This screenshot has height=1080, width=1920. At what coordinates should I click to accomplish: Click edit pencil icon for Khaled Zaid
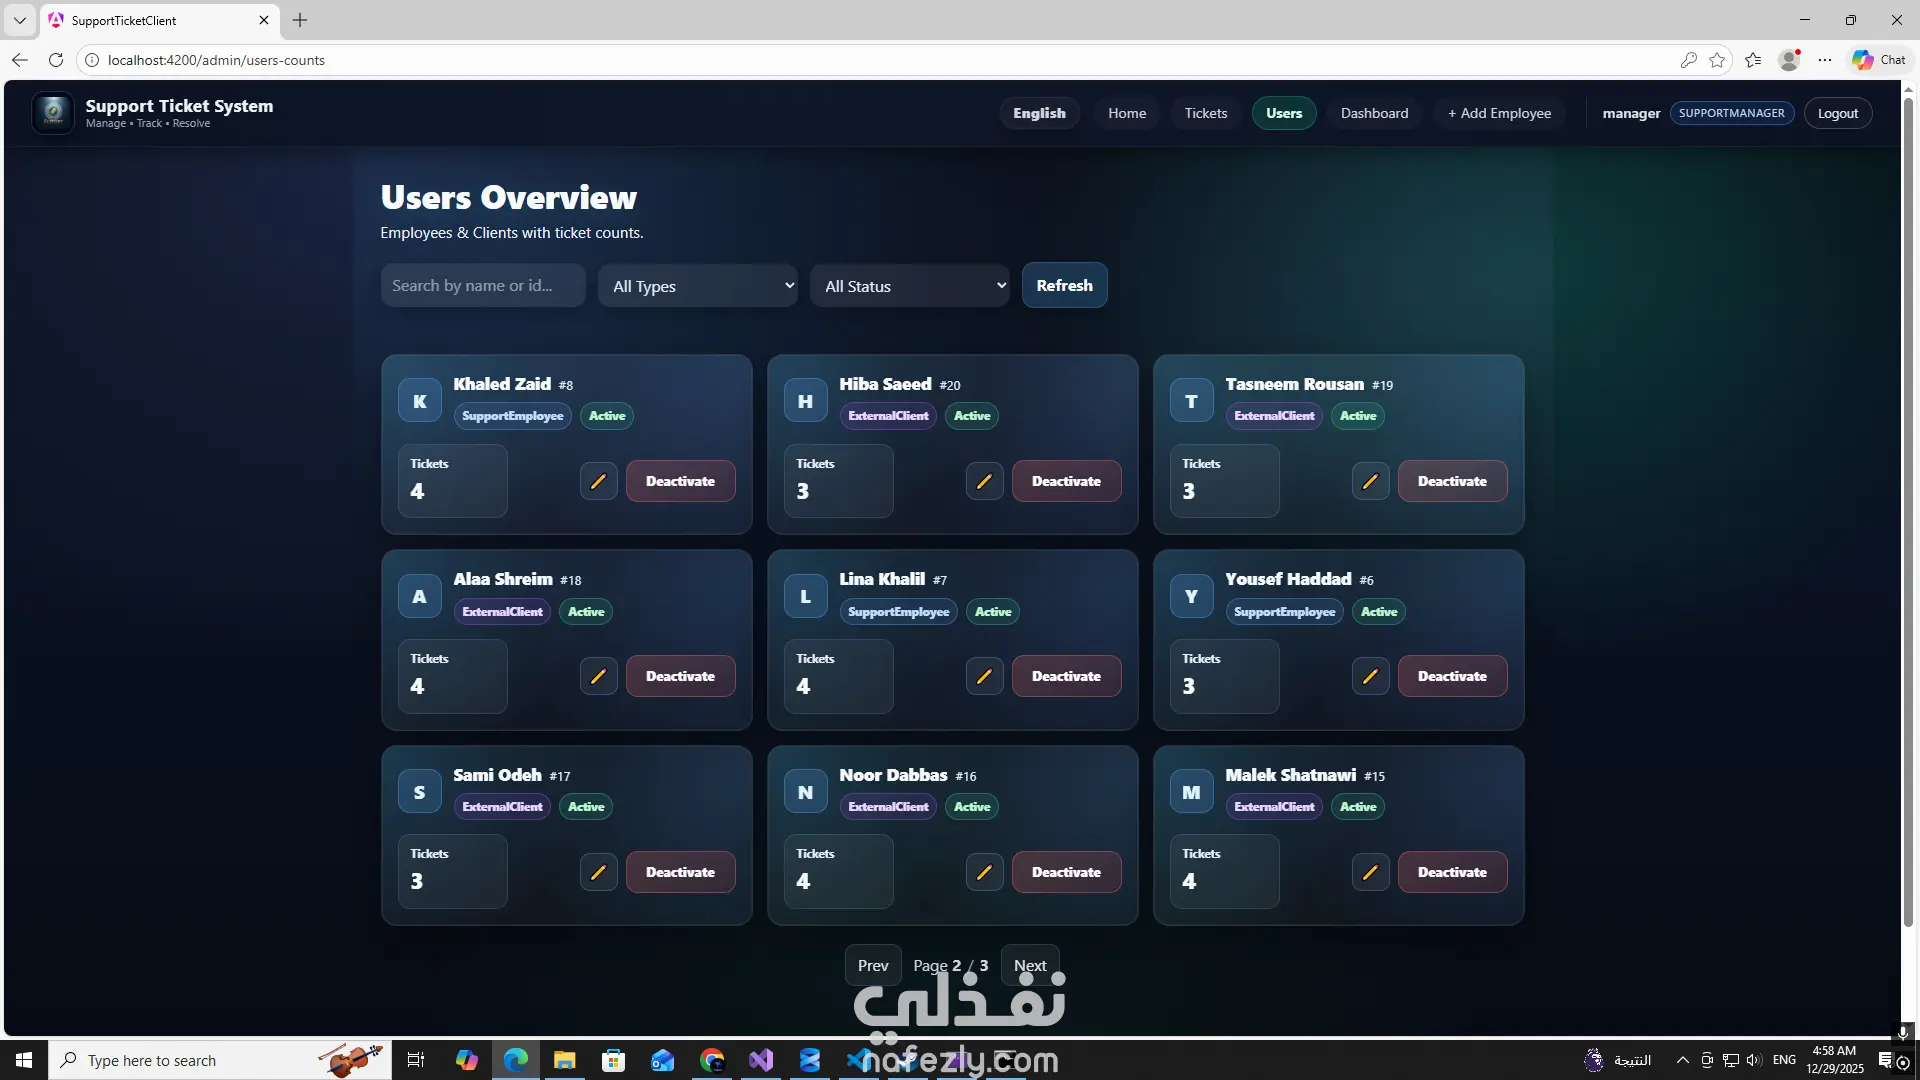tap(598, 481)
